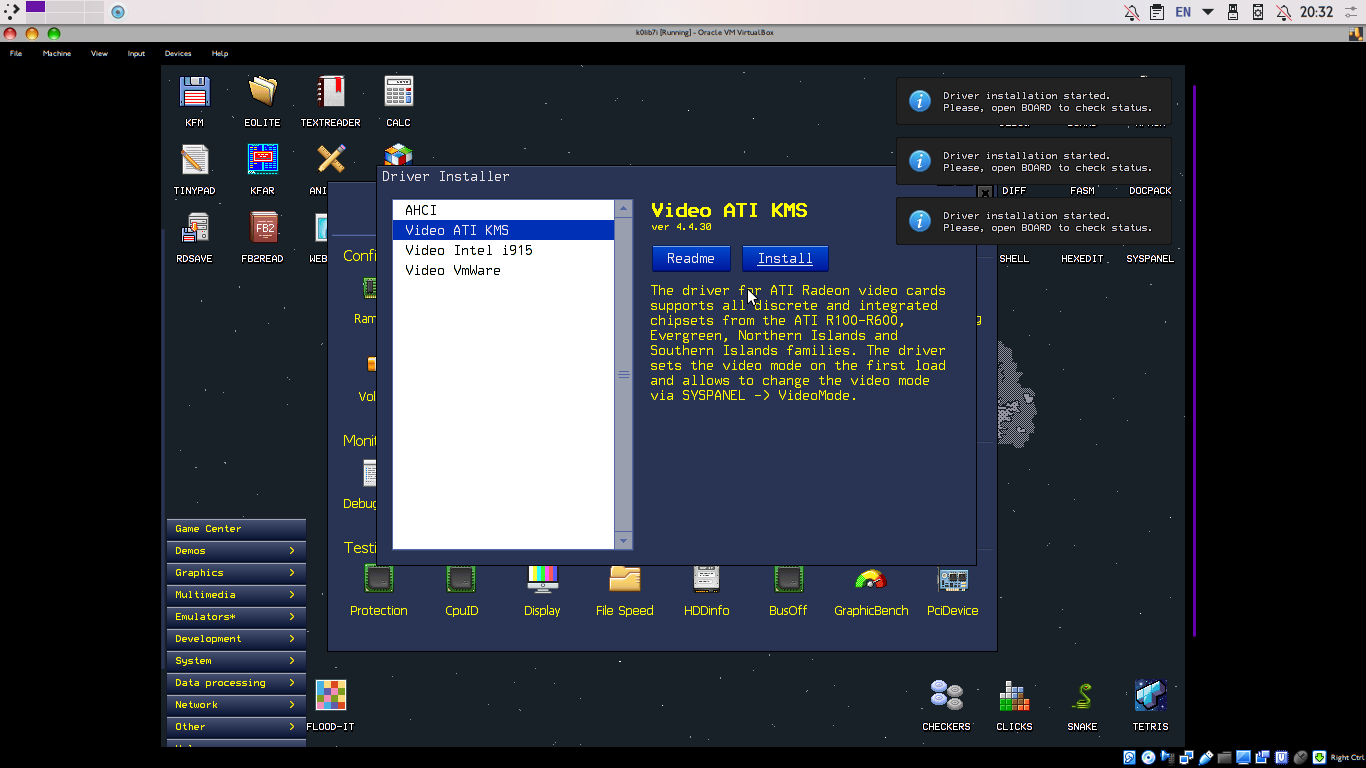
Task: Select Video ATI KMS driver entry
Action: click(x=503, y=230)
